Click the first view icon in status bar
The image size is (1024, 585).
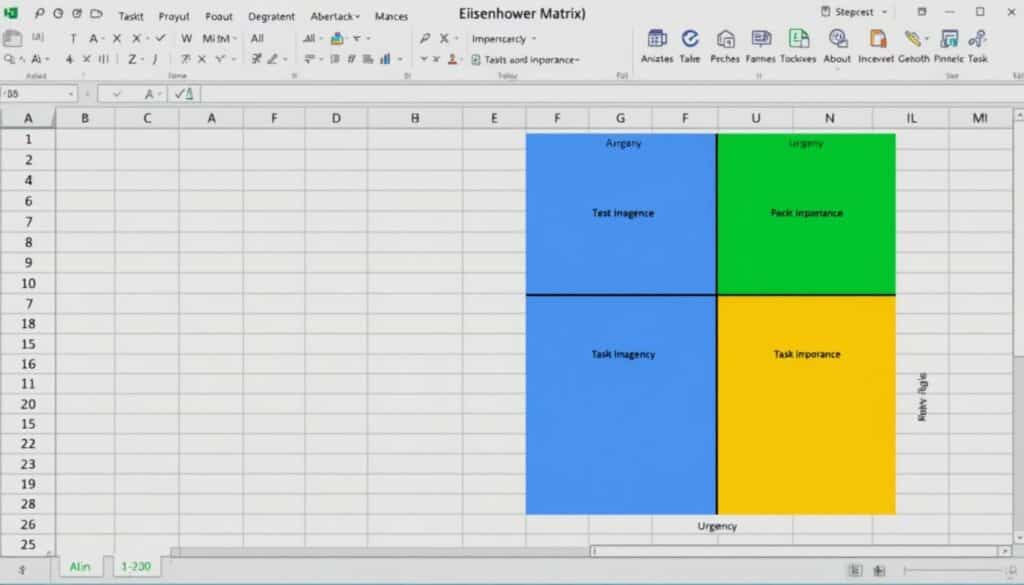pyautogui.click(x=856, y=570)
